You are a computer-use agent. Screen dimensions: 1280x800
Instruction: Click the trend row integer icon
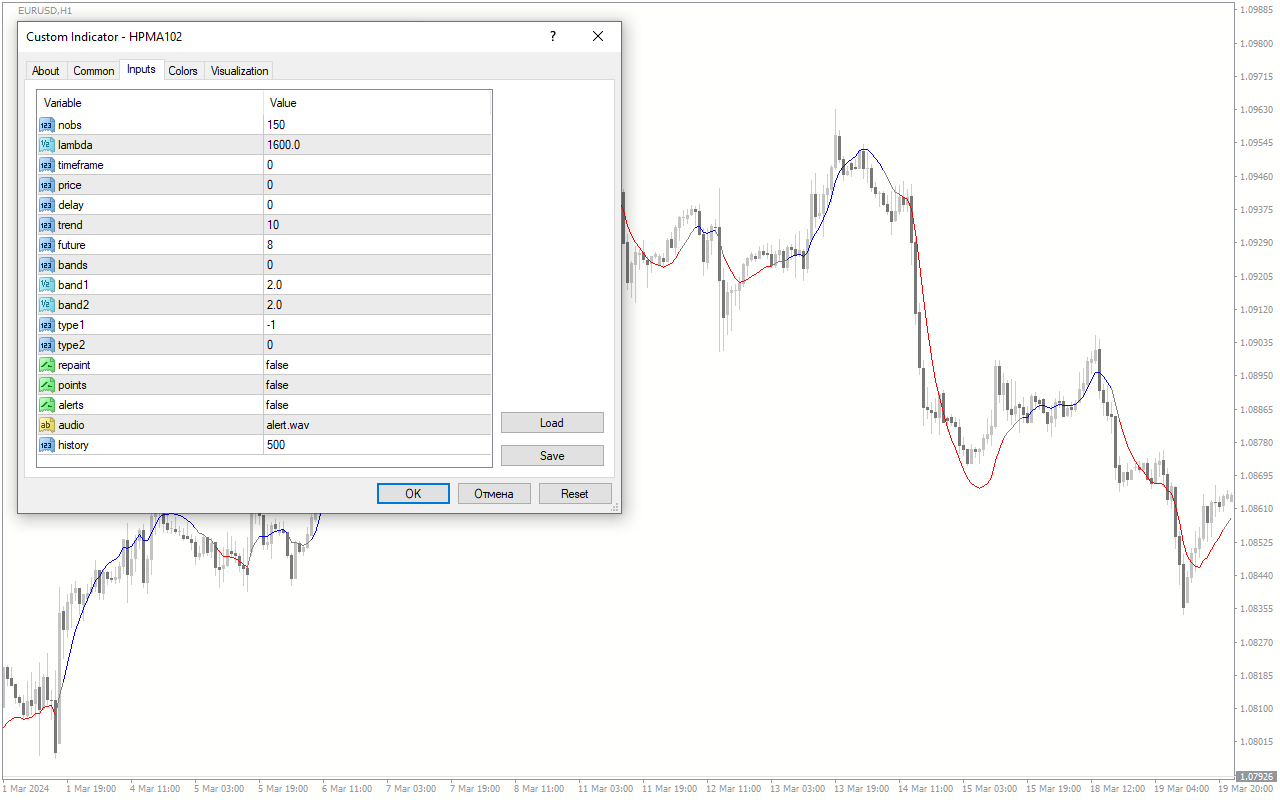(46, 225)
